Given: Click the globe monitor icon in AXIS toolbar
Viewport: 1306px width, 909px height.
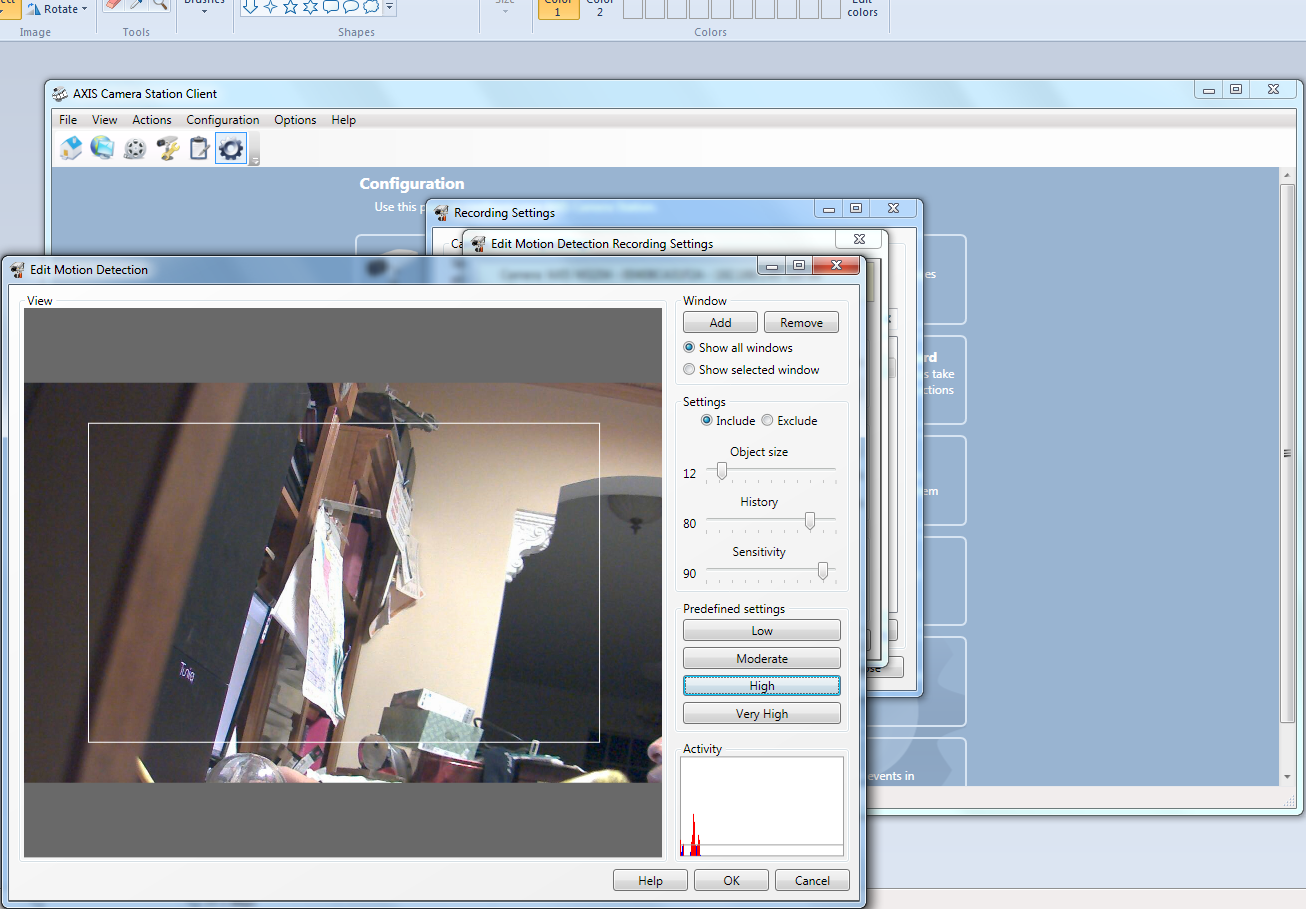Looking at the screenshot, I should 102,149.
